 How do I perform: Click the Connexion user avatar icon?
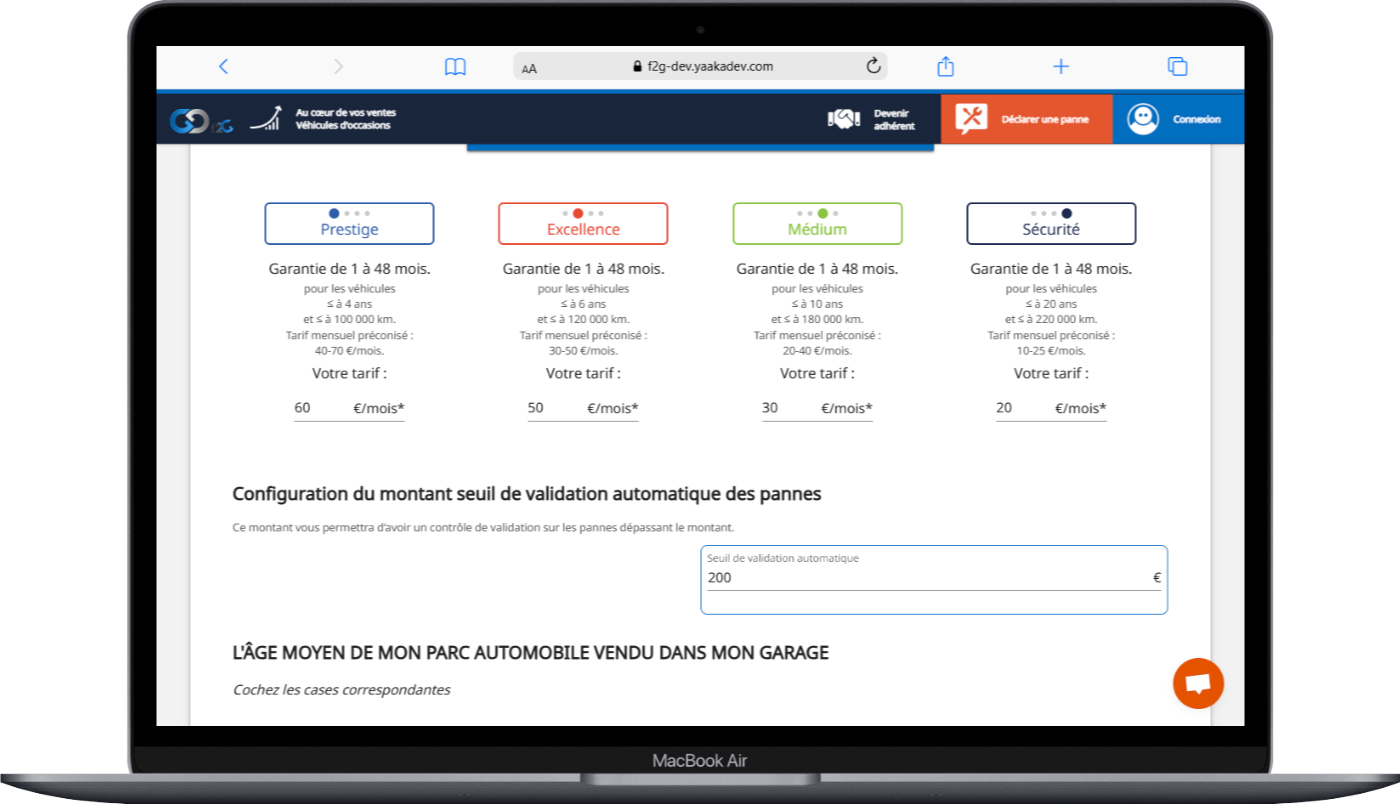click(1142, 119)
